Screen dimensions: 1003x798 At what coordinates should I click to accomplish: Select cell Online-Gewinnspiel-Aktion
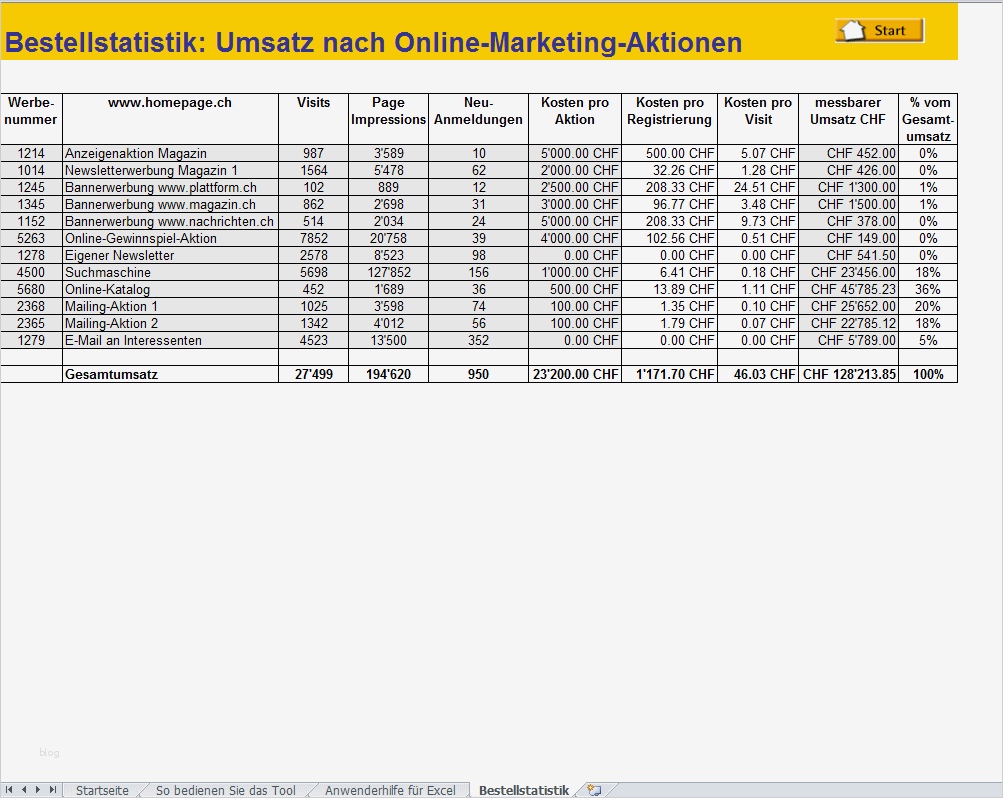[x=170, y=238]
